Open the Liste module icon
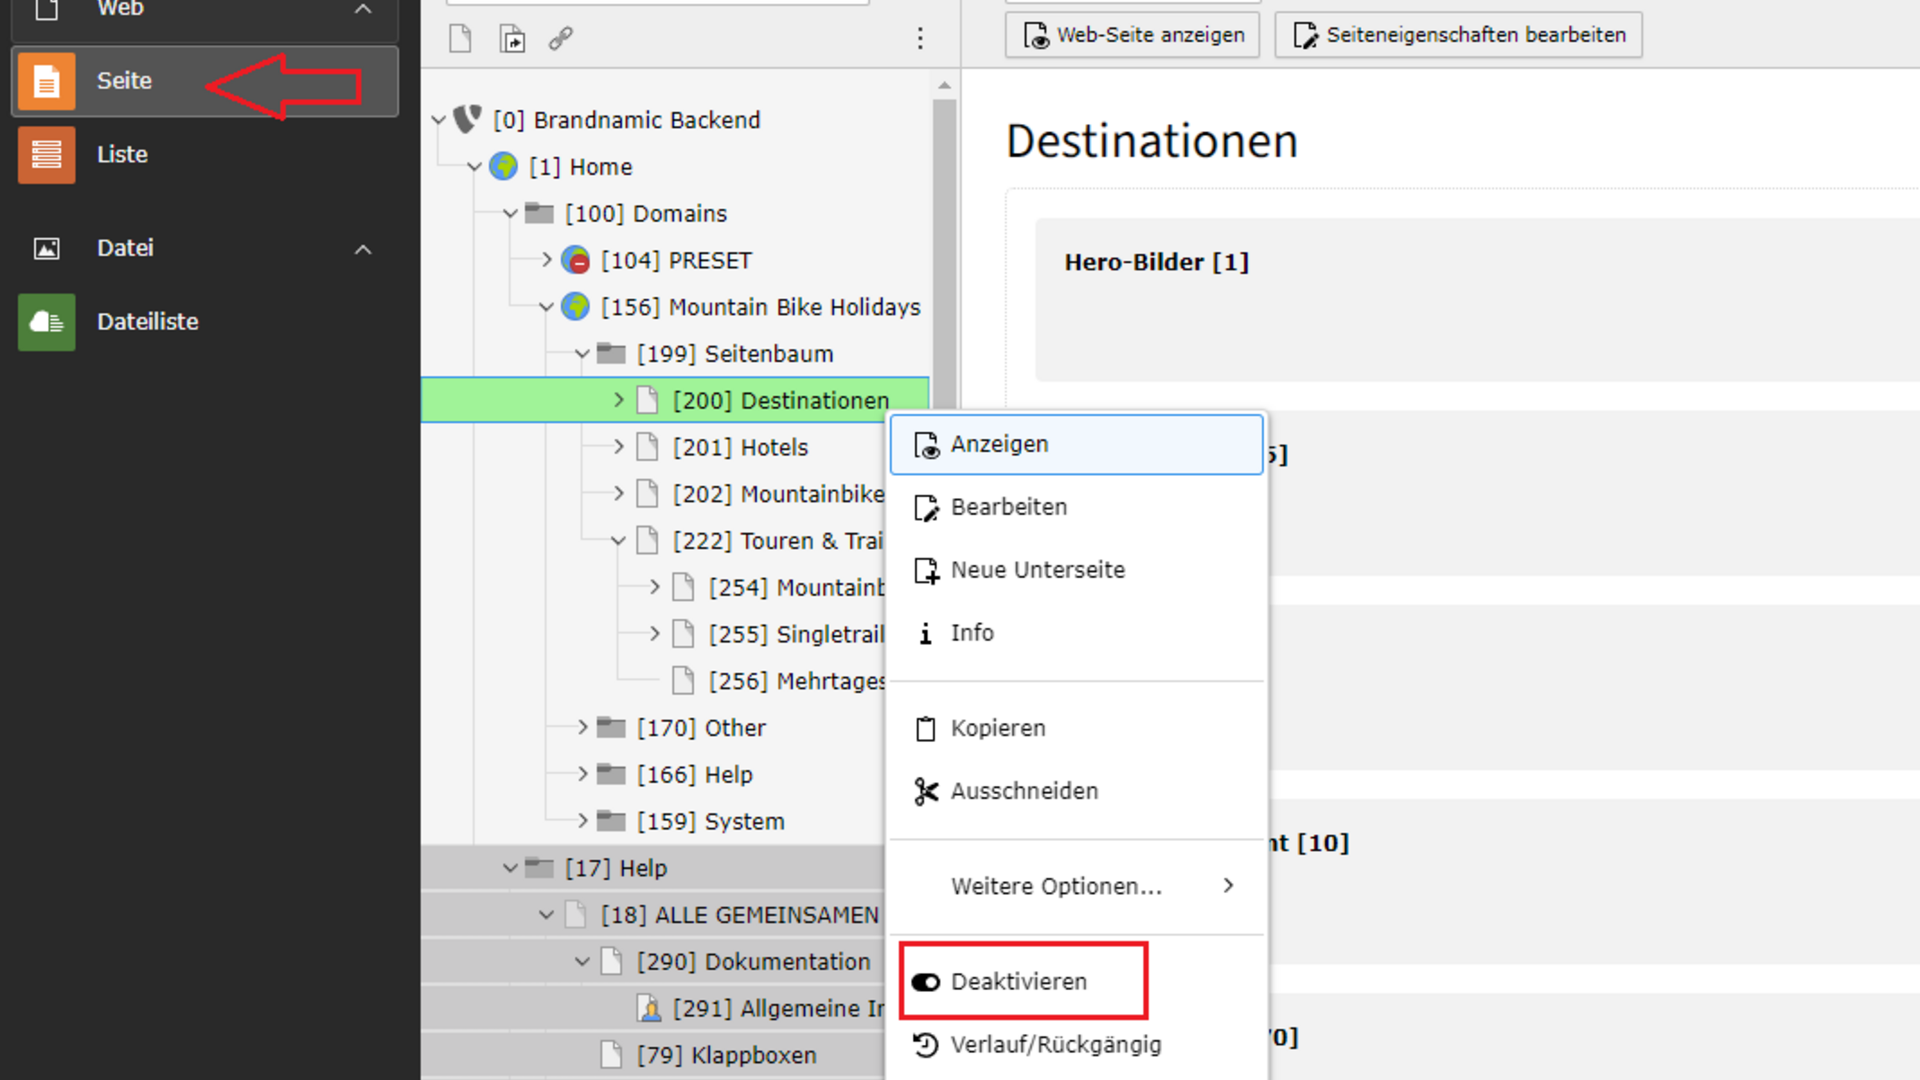This screenshot has width=1920, height=1080. coord(46,155)
